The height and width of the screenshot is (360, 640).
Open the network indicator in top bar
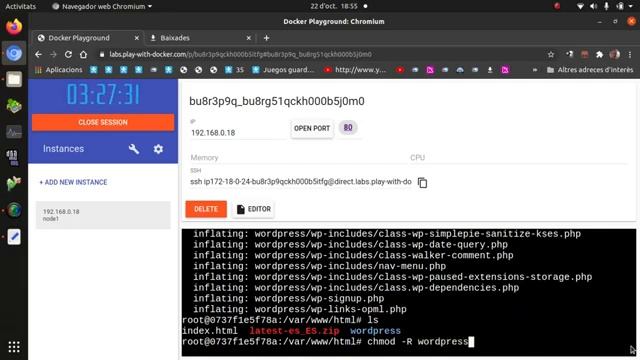pyautogui.click(x=580, y=6)
